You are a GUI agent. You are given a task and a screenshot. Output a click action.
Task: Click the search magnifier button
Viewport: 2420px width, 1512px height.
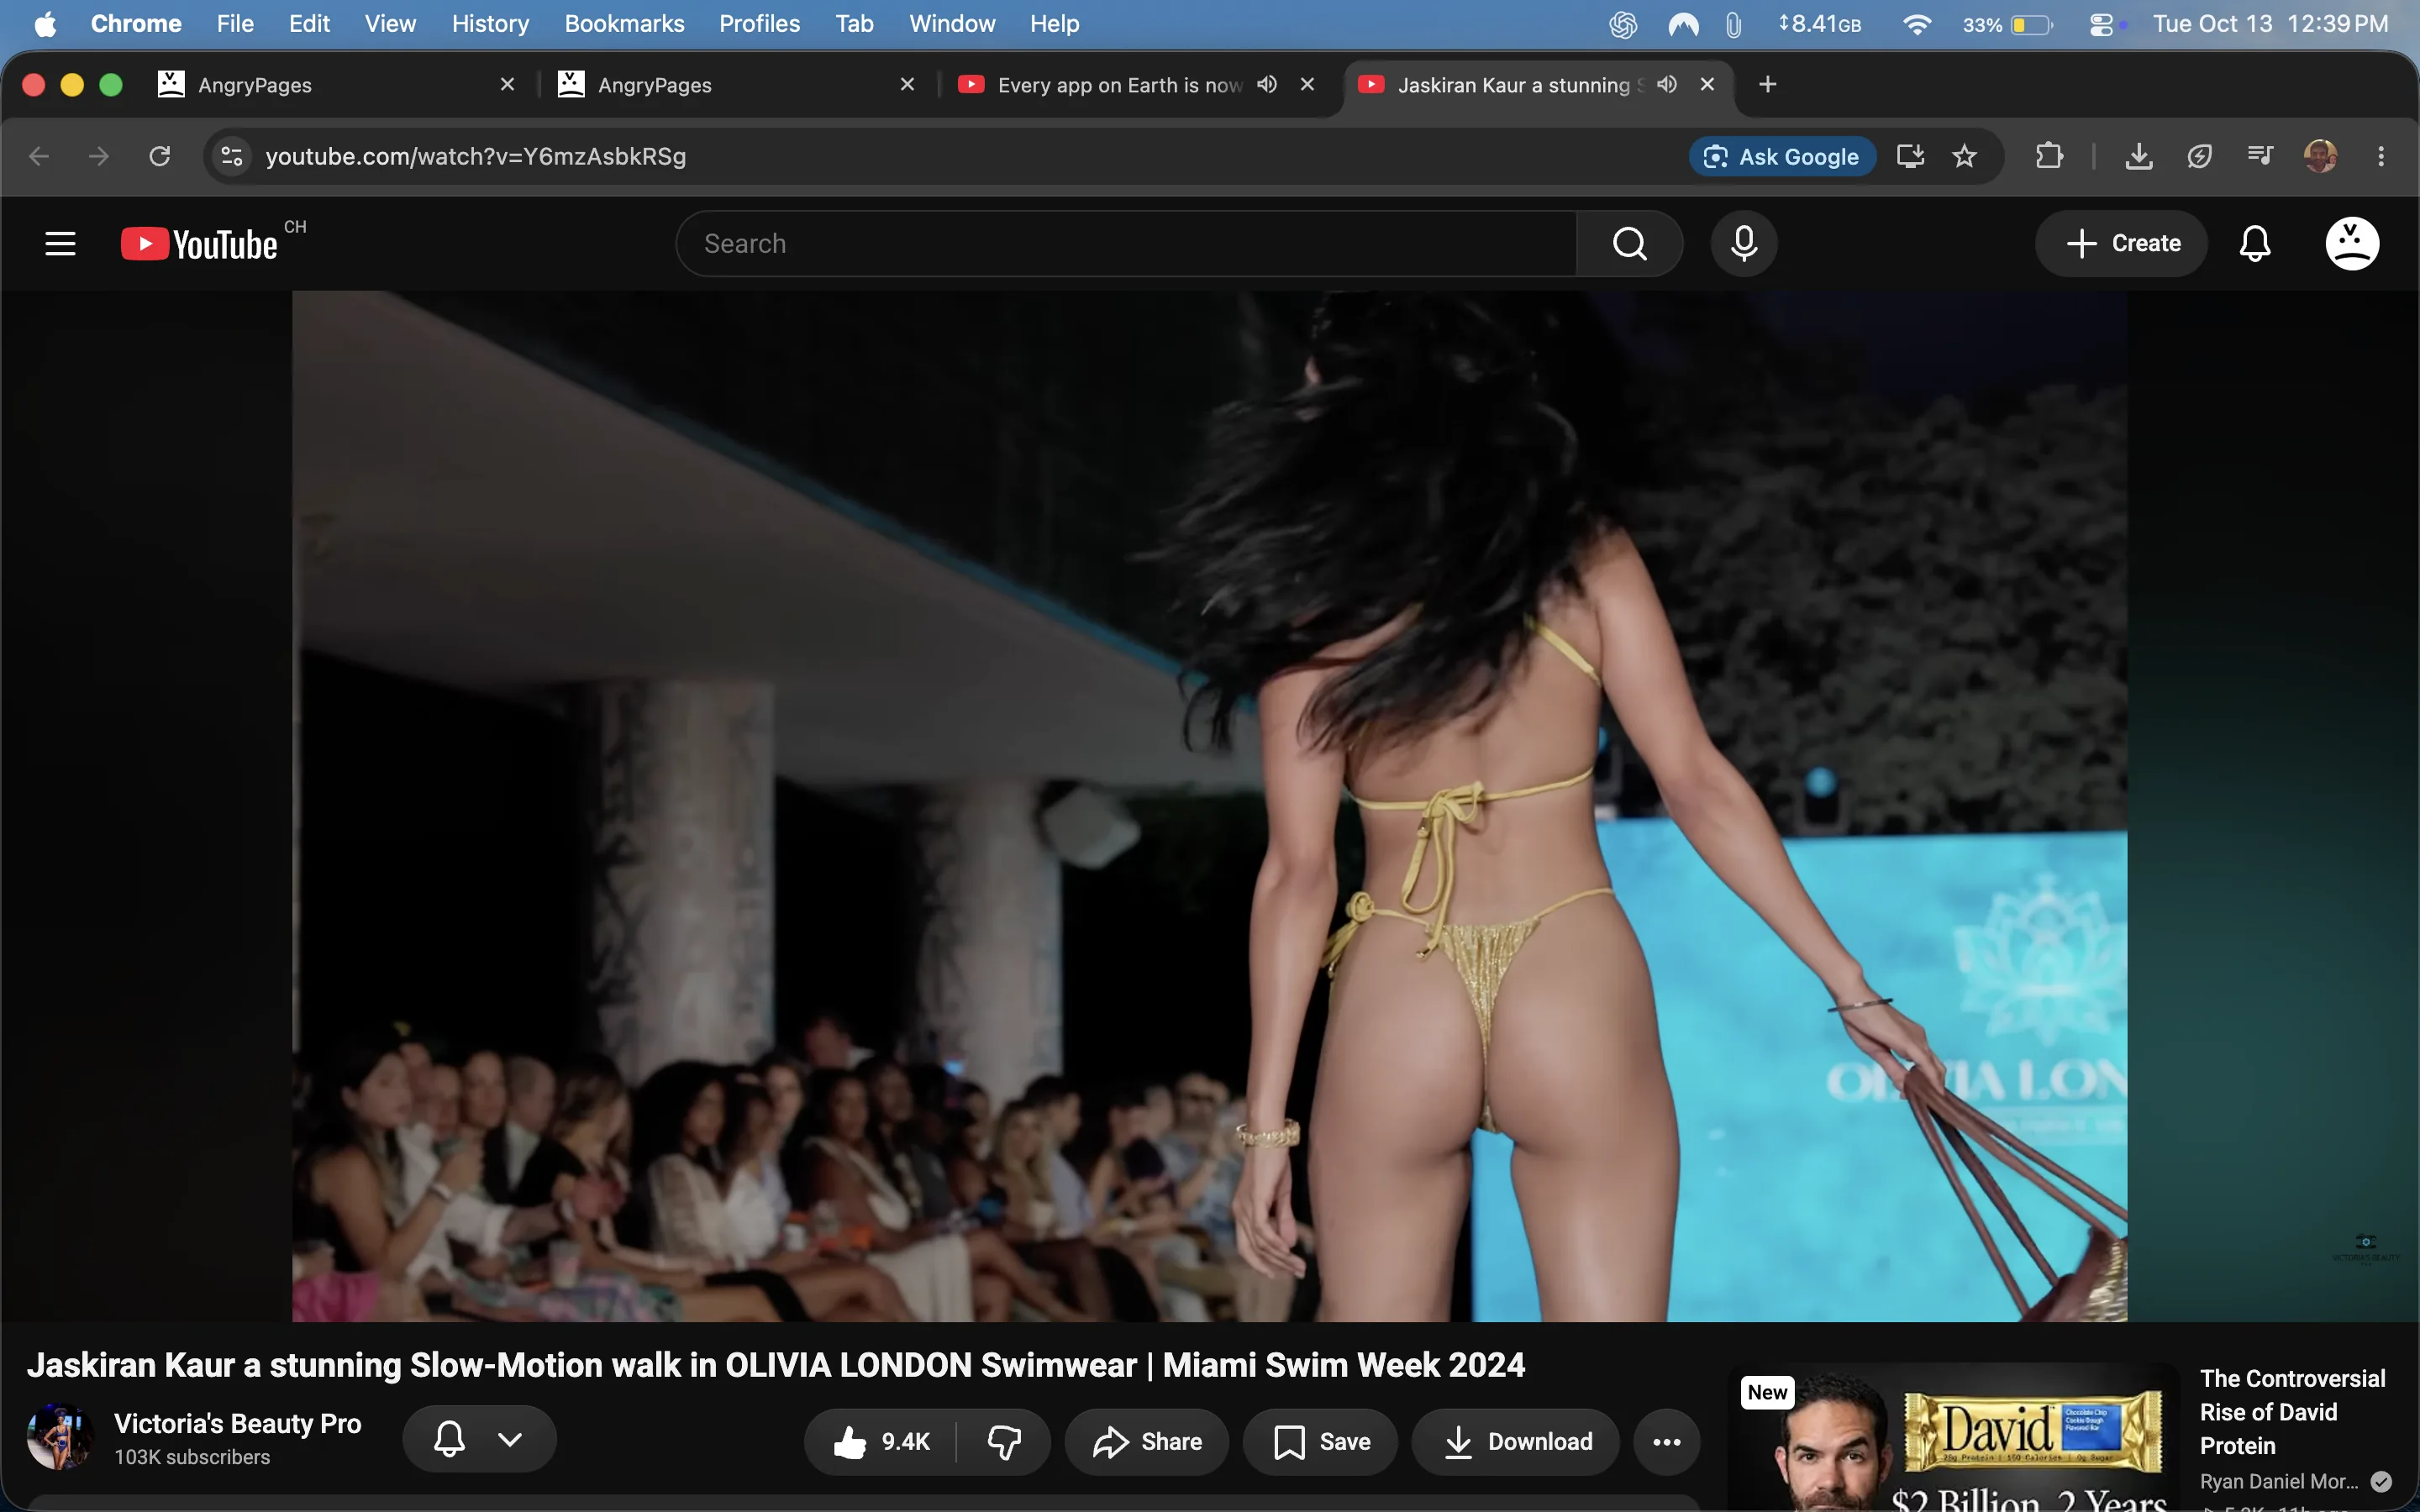pos(1630,243)
